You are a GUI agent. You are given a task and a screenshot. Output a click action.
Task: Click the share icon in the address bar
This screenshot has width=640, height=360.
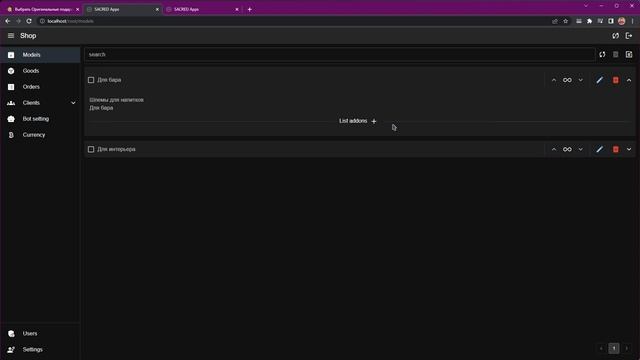(555, 21)
